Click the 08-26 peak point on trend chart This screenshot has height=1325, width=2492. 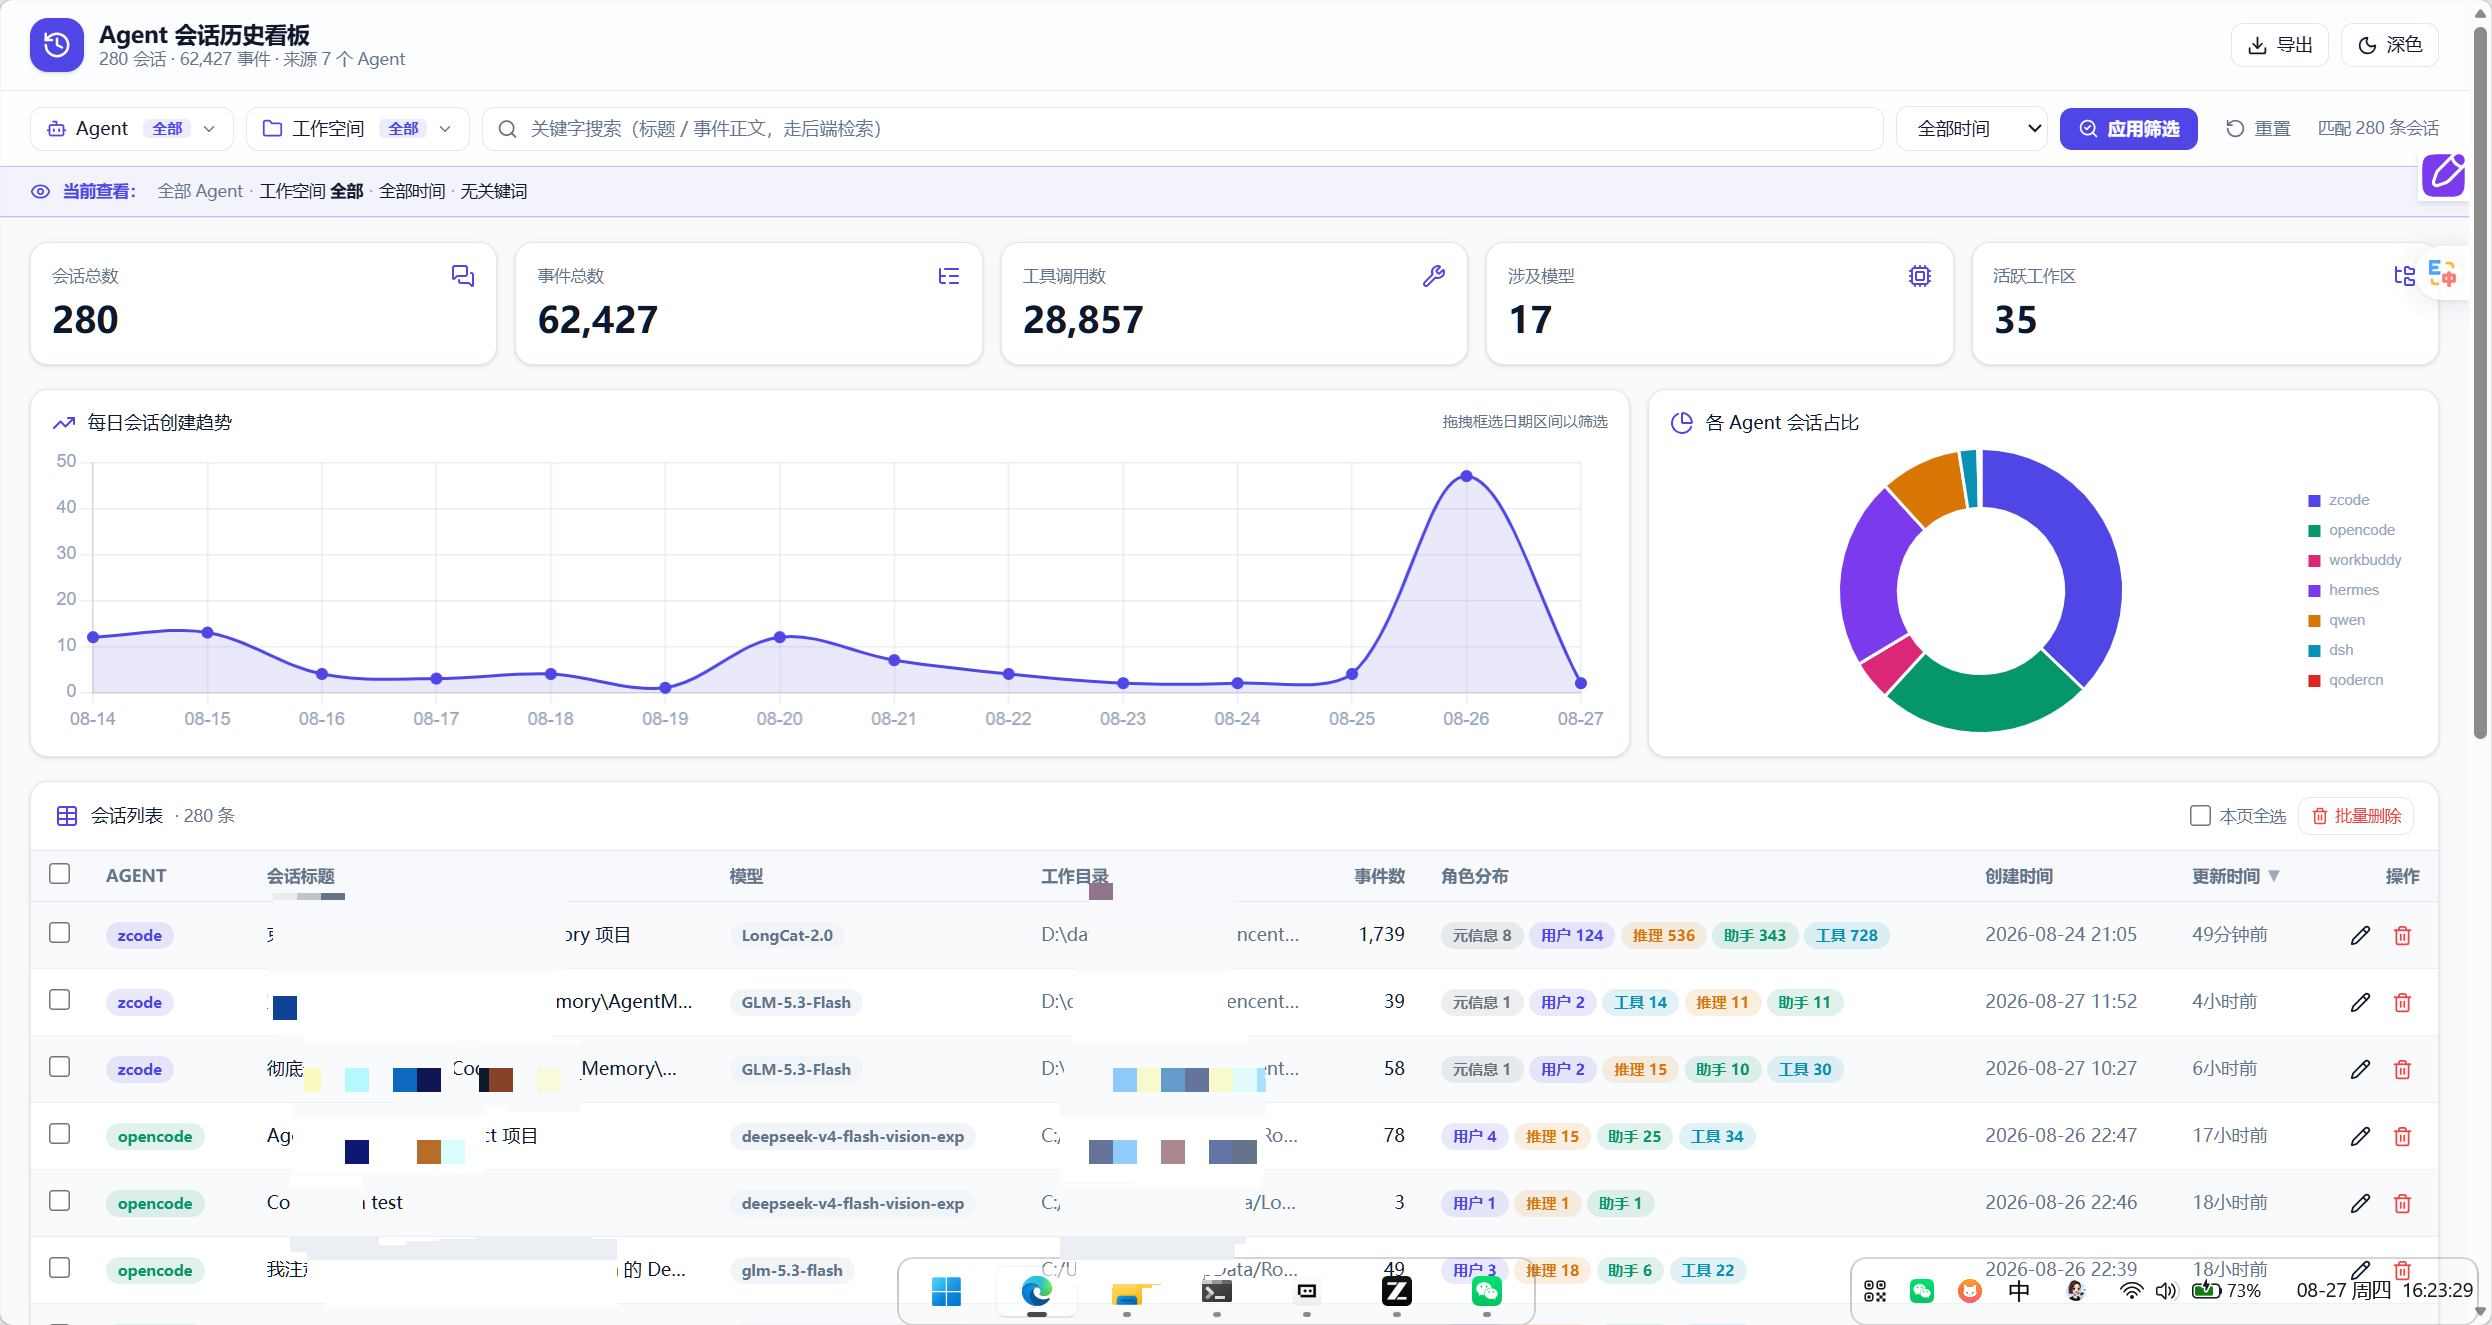click(1466, 476)
